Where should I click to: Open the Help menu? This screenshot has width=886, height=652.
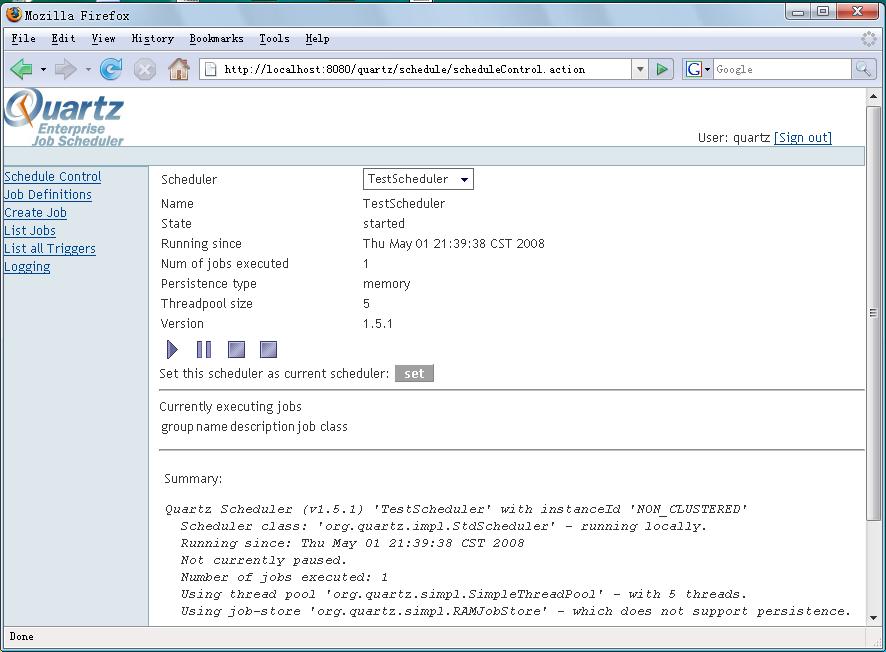317,38
